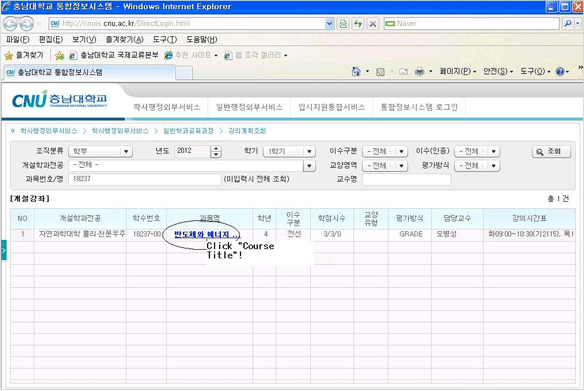Click the 개설학과전공 column header

click(80, 219)
